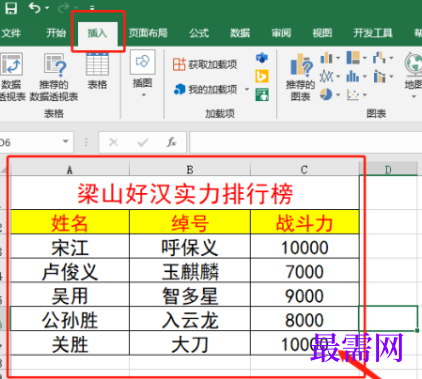Click the formula bar Enter checkmark icon

[x=143, y=143]
